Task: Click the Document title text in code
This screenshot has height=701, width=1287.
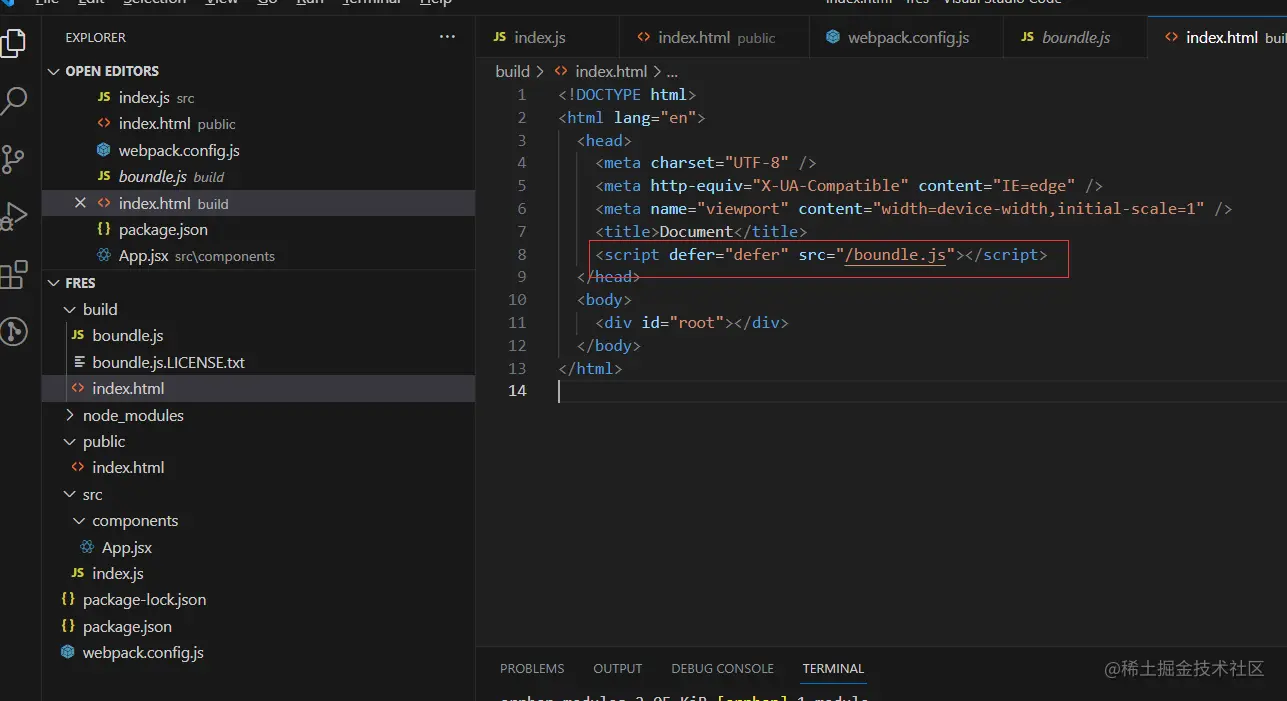Action: coord(695,232)
